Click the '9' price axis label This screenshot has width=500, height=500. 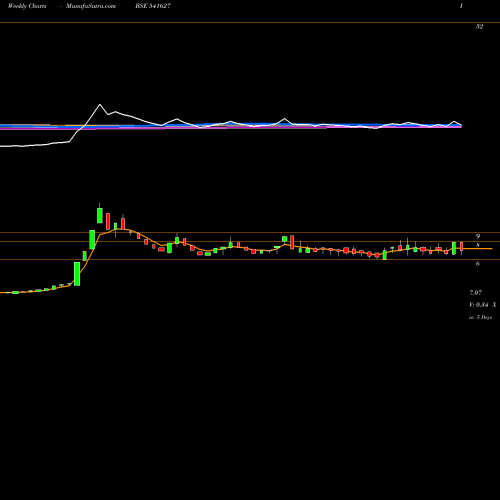pos(478,236)
